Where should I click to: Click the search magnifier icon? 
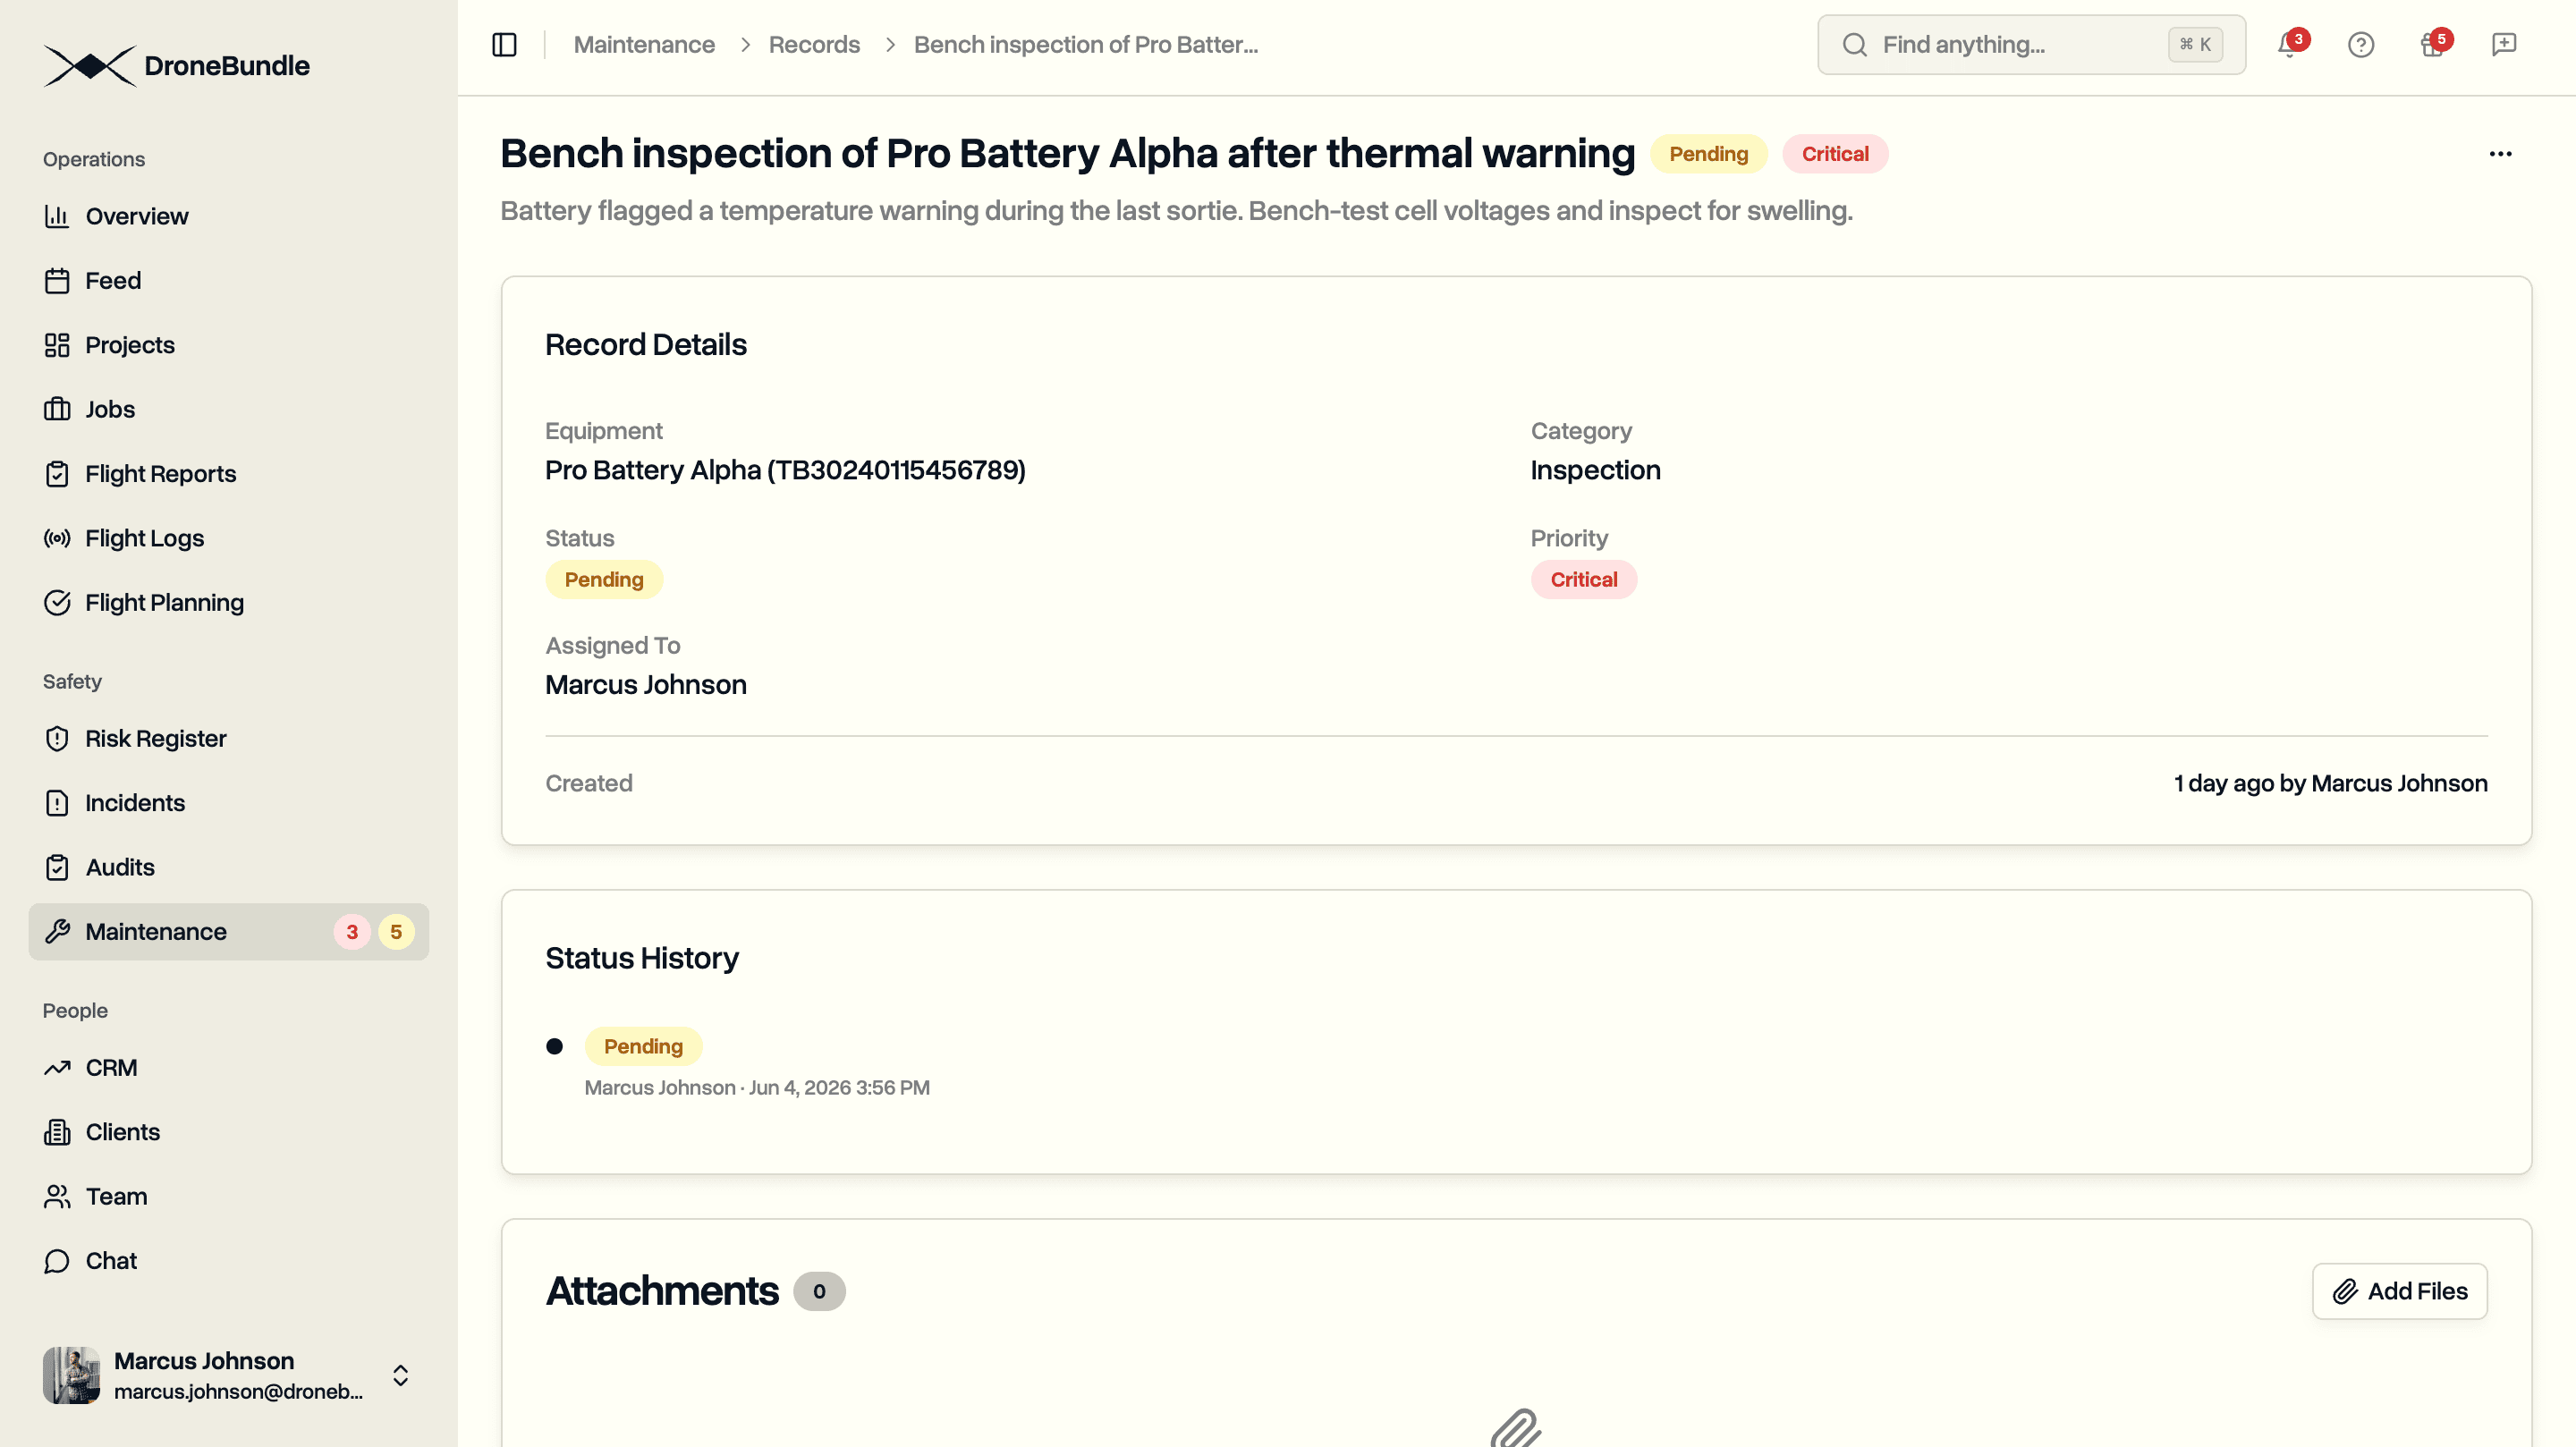1854,45
